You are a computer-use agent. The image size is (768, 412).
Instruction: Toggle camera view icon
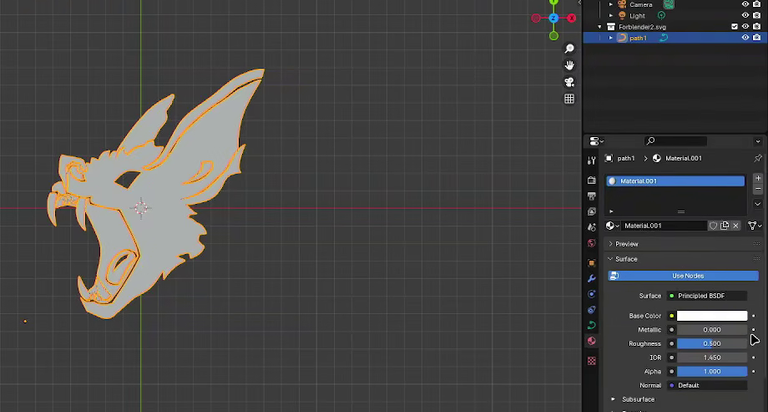[569, 82]
